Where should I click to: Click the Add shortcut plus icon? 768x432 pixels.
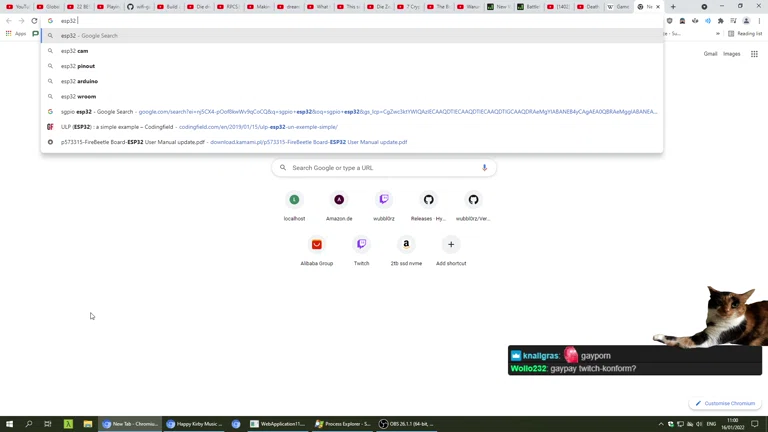pos(451,245)
